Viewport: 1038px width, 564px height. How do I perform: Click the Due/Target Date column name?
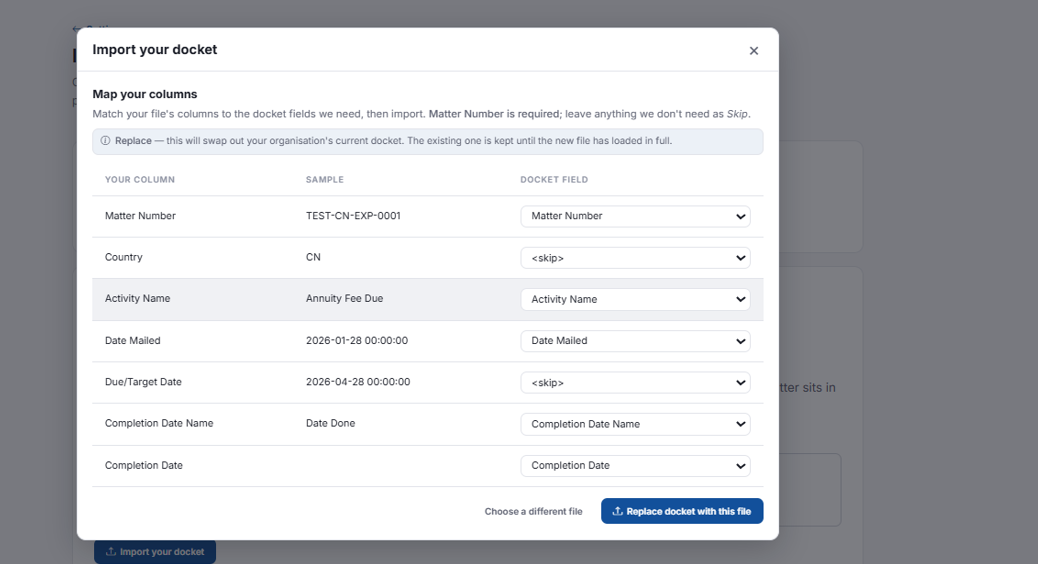coord(143,382)
